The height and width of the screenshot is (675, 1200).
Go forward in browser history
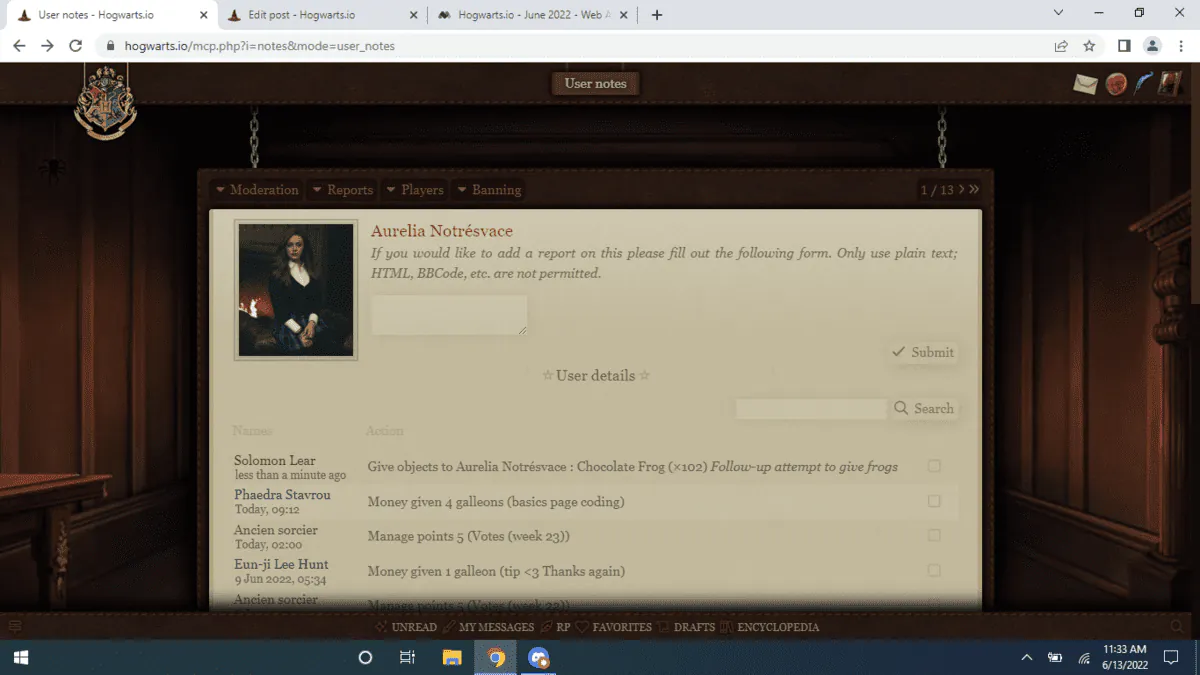pyautogui.click(x=47, y=46)
